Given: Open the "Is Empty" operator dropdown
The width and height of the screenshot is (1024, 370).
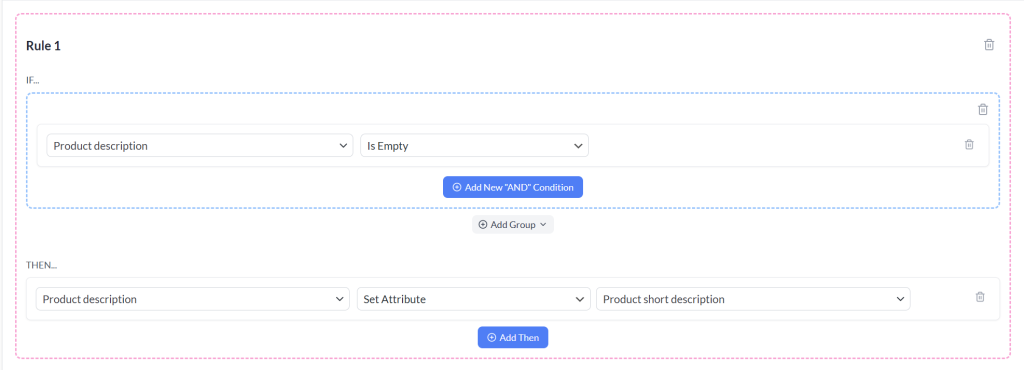Looking at the screenshot, I should [x=474, y=146].
